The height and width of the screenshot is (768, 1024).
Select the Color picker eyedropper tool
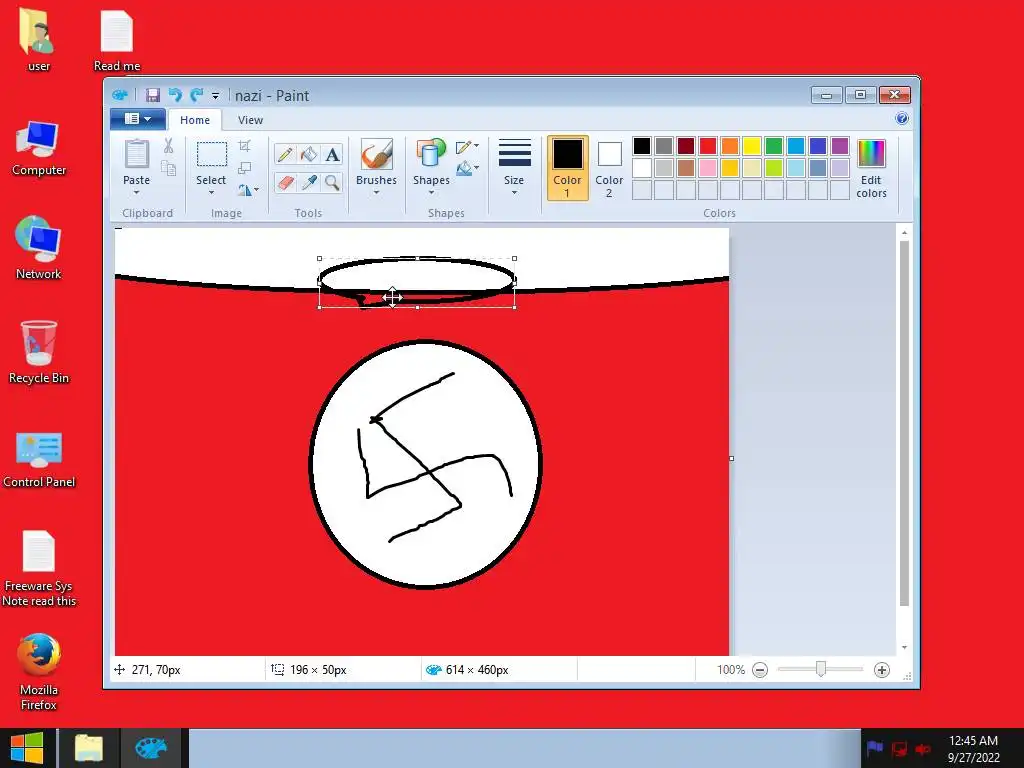coord(308,182)
